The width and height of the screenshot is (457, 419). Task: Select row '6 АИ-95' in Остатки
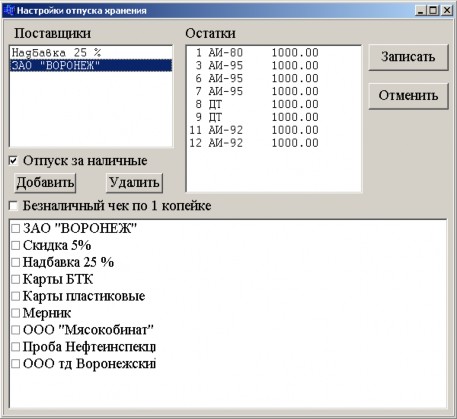click(273, 78)
